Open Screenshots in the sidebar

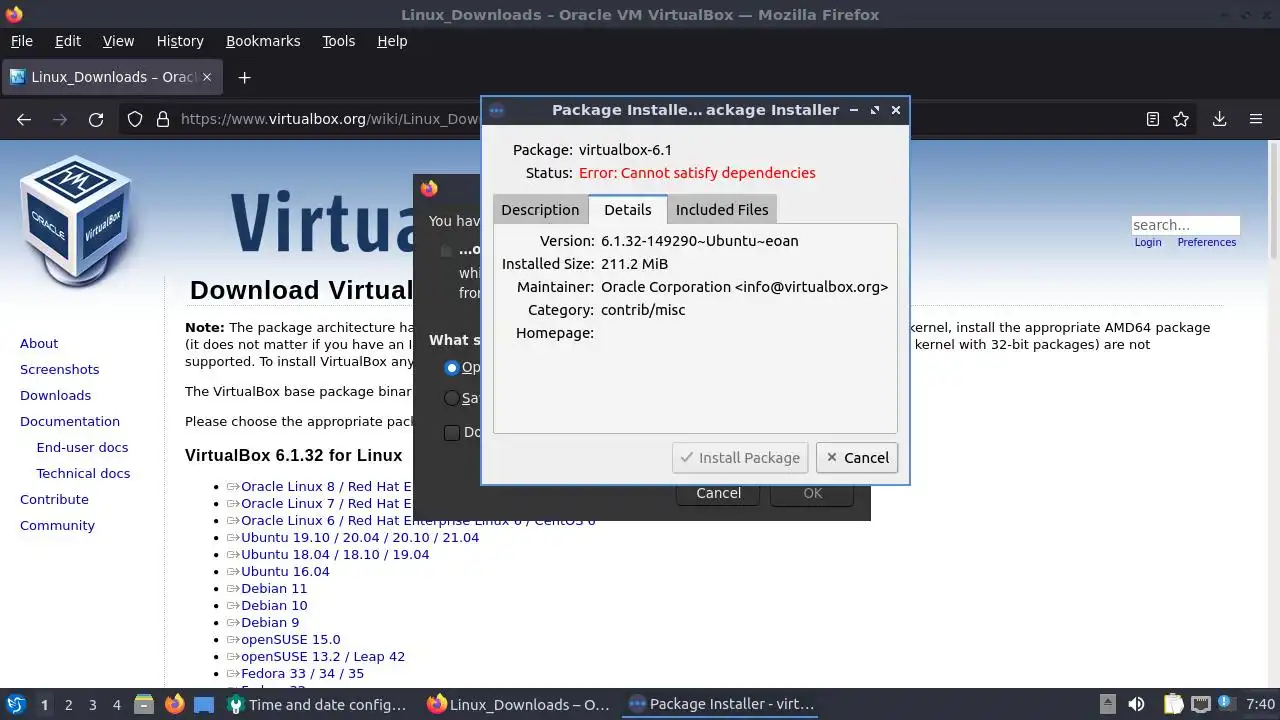59,369
